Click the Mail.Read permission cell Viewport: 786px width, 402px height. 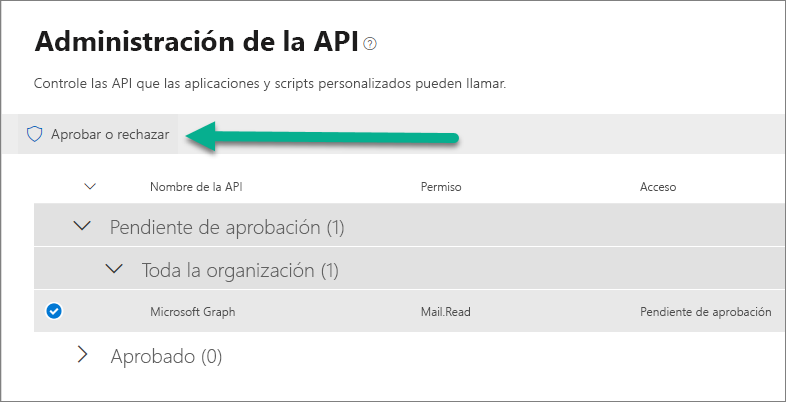pyautogui.click(x=445, y=312)
